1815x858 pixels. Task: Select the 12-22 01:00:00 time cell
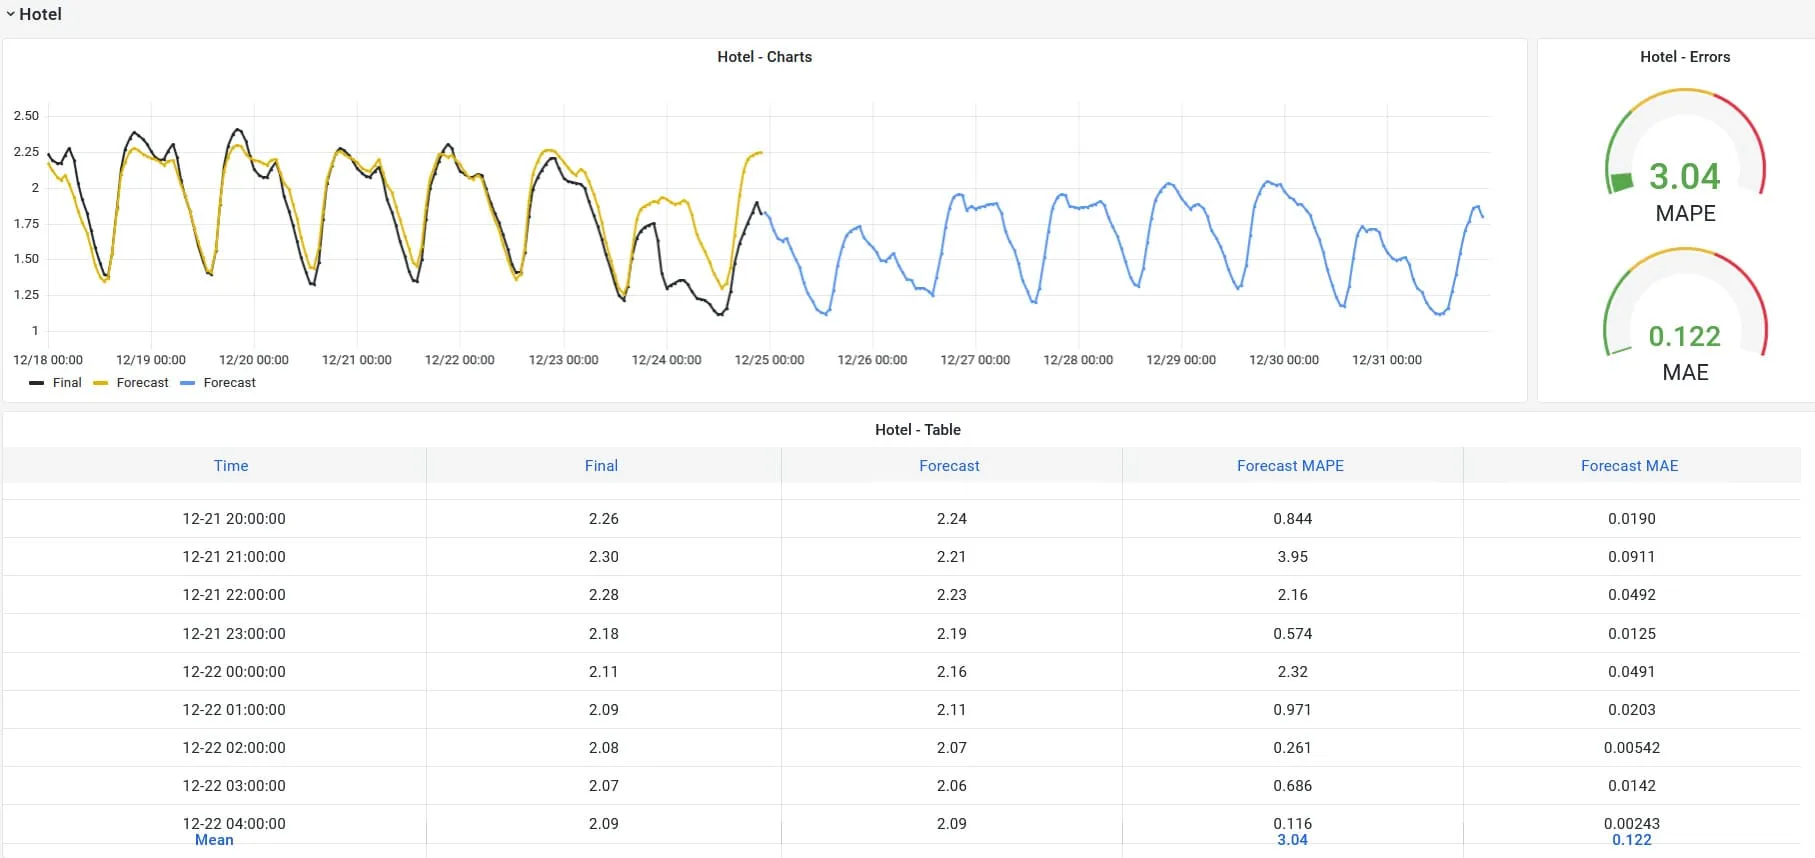(234, 710)
